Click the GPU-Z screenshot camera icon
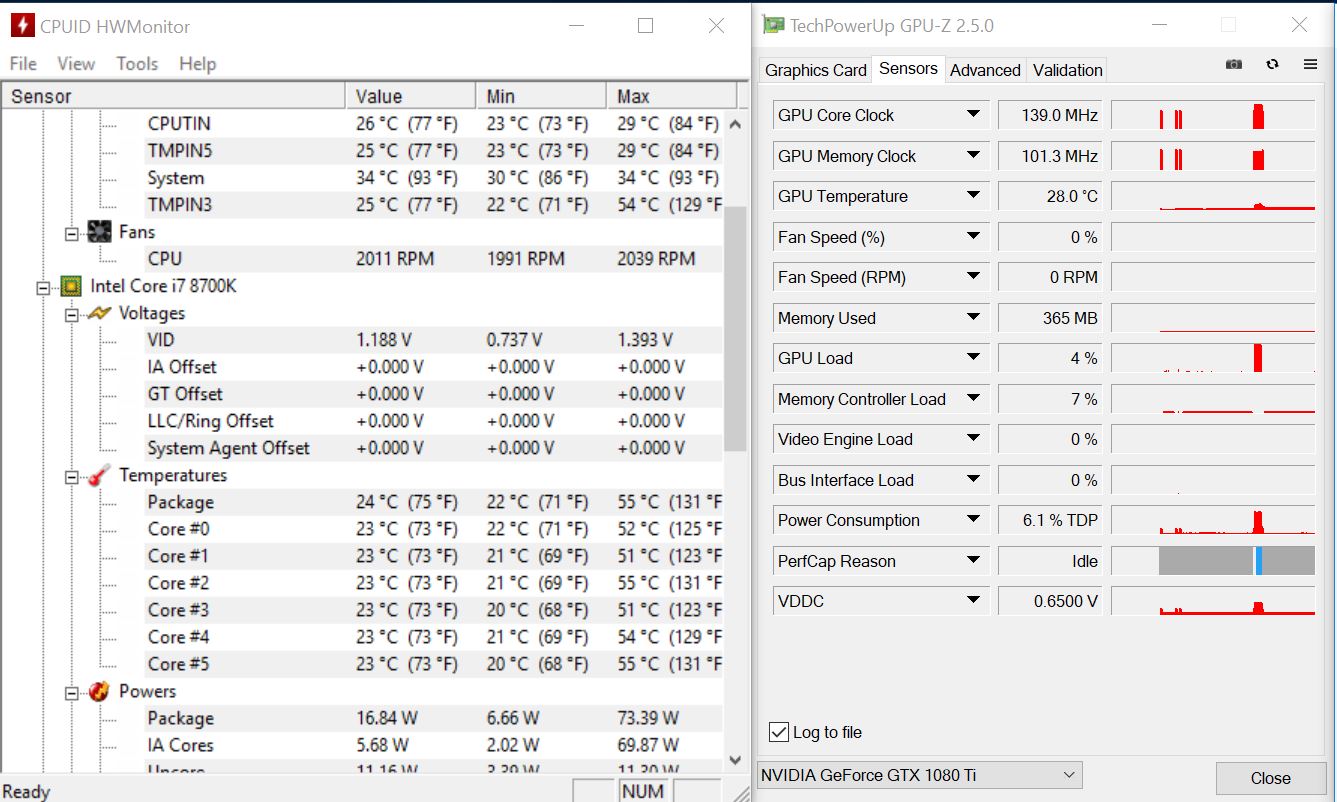Image resolution: width=1337 pixels, height=802 pixels. pyautogui.click(x=1234, y=64)
